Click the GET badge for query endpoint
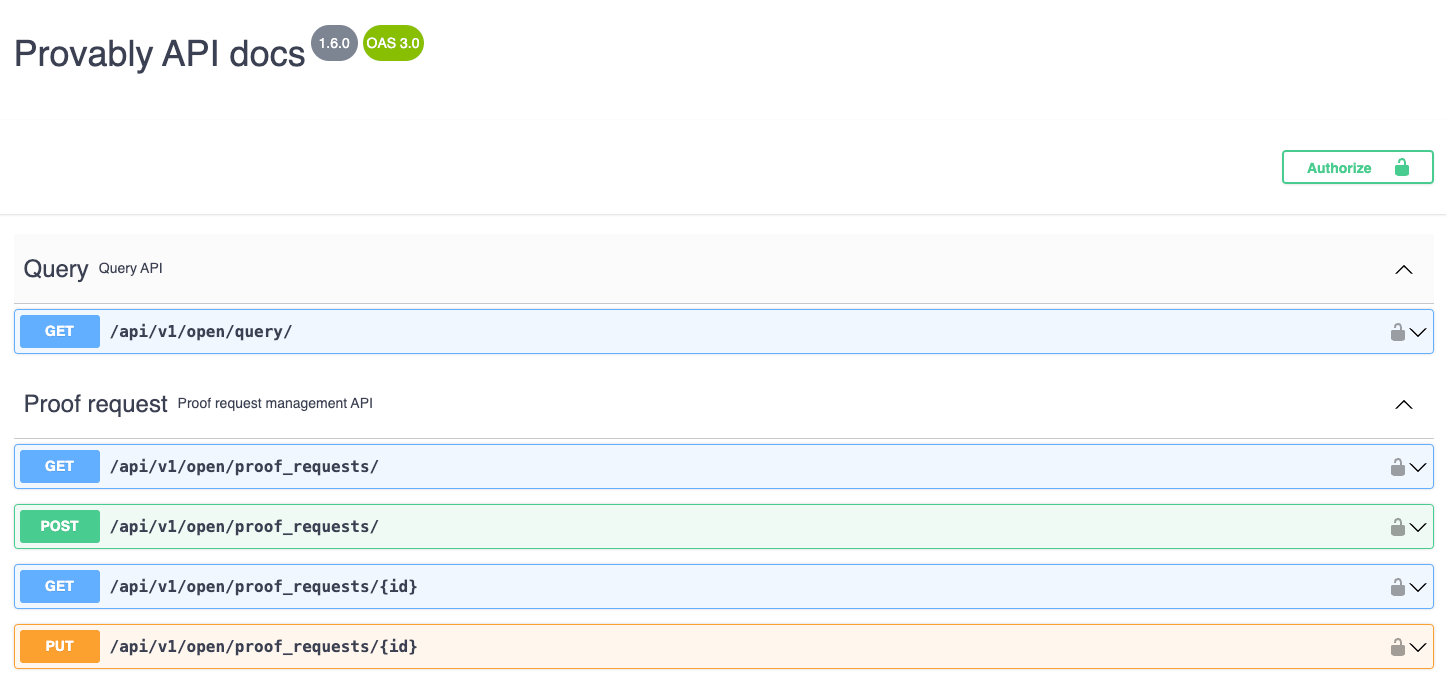Image resolution: width=1446 pixels, height=685 pixels. [x=60, y=332]
